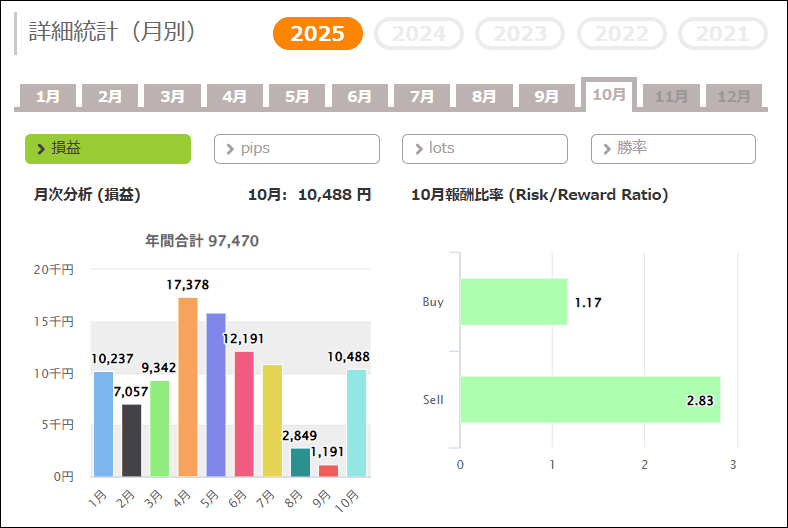
Task: Click the pink 6月 bar showing 12,191
Action: point(244,414)
